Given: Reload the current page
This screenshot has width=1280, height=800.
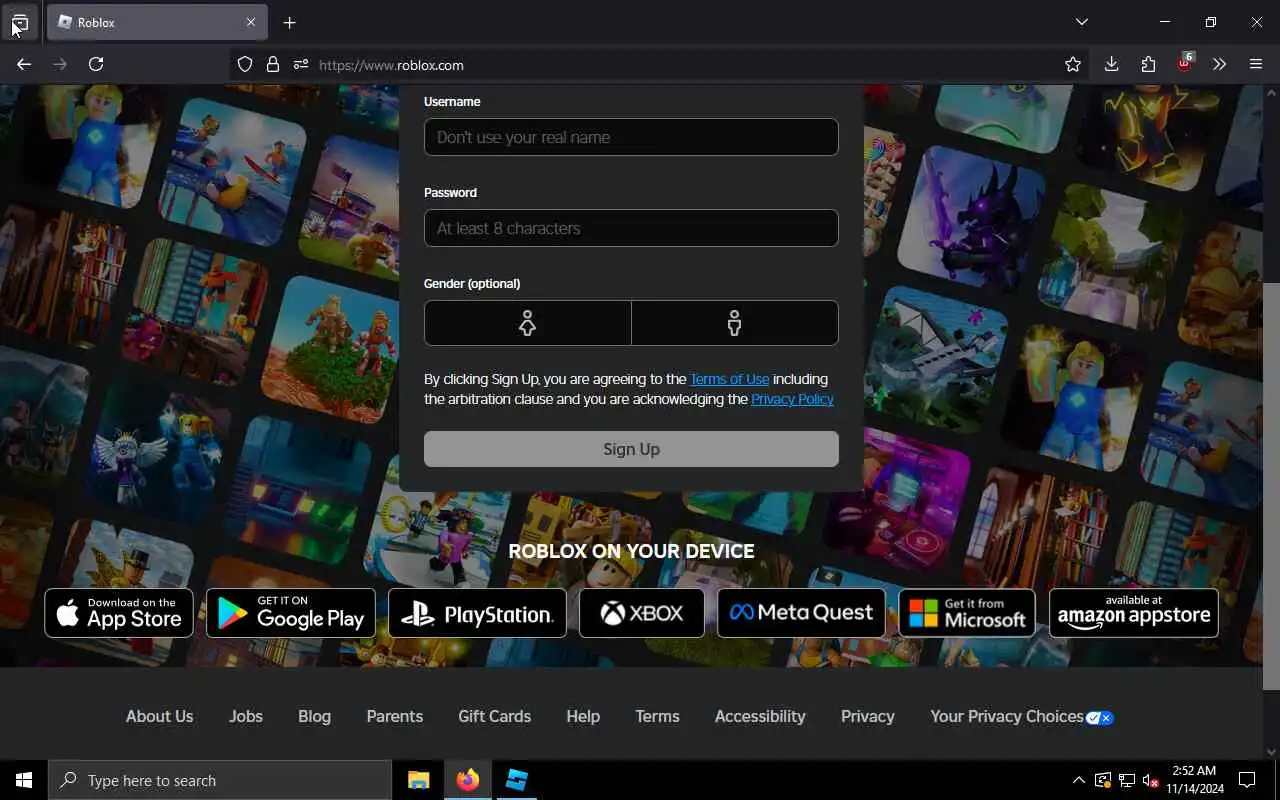Looking at the screenshot, I should point(96,64).
